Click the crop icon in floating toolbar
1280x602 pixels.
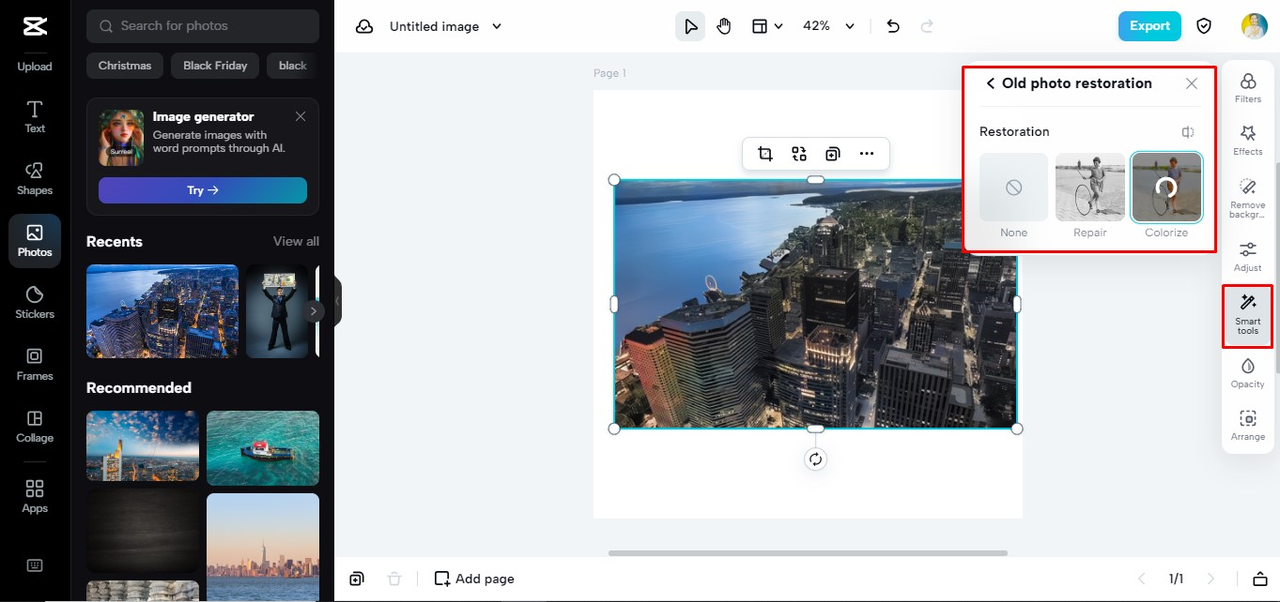coord(765,154)
